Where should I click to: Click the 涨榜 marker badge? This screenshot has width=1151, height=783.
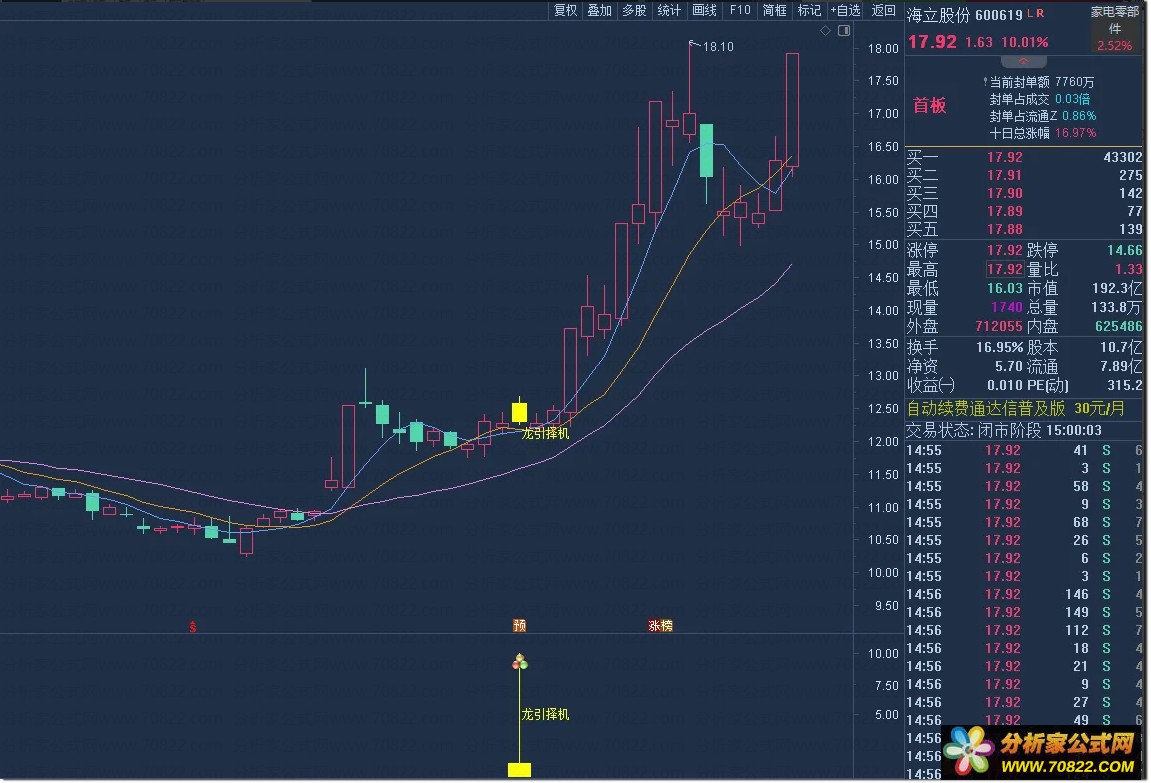click(660, 625)
